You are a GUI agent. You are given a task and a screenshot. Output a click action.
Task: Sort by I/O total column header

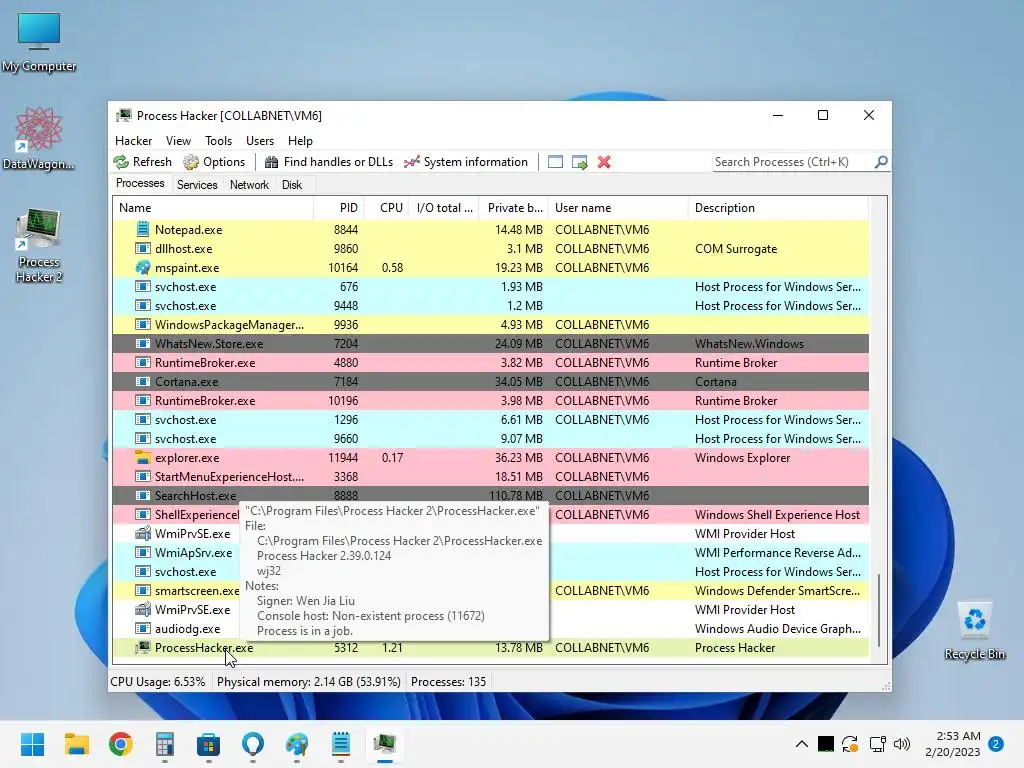(444, 208)
